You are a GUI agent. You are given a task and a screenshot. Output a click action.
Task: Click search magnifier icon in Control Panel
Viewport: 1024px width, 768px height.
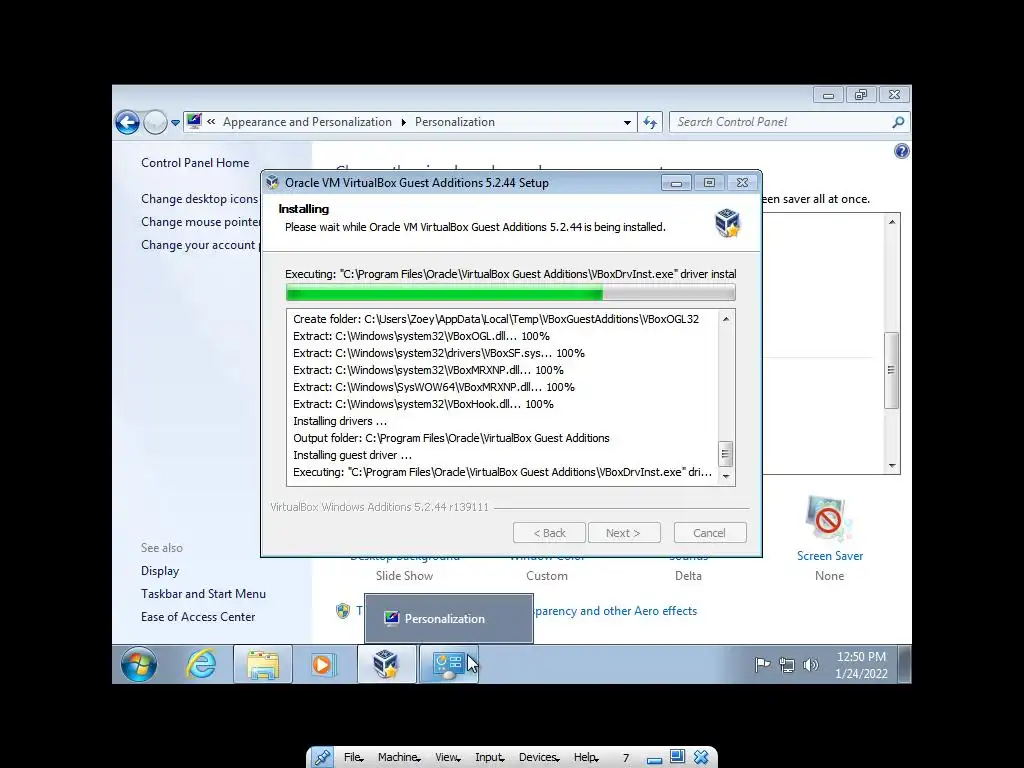click(899, 122)
